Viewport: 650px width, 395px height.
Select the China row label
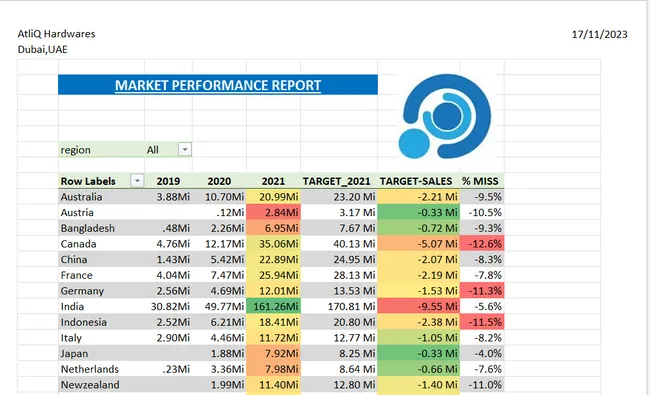(x=74, y=259)
